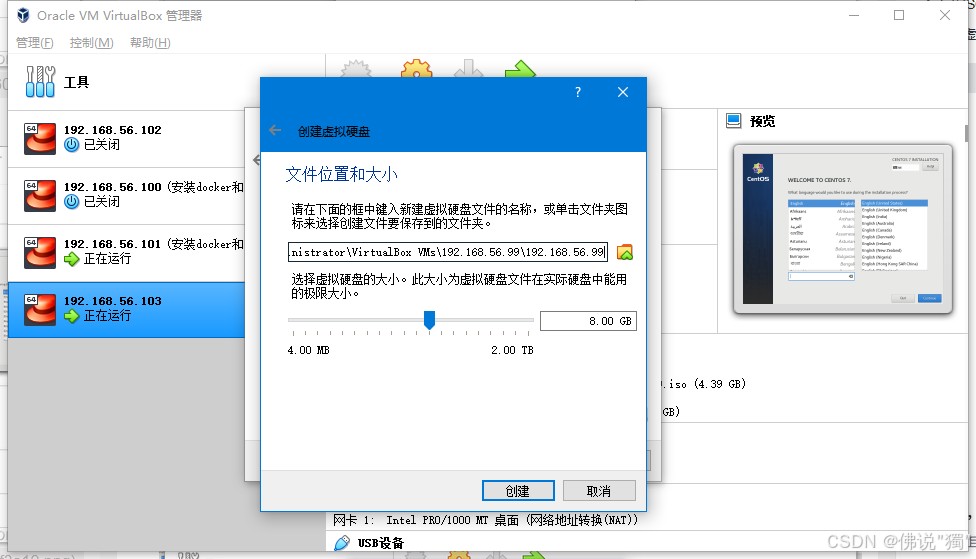
Task: Select VM 192.168.56.101 in list
Action: point(126,252)
